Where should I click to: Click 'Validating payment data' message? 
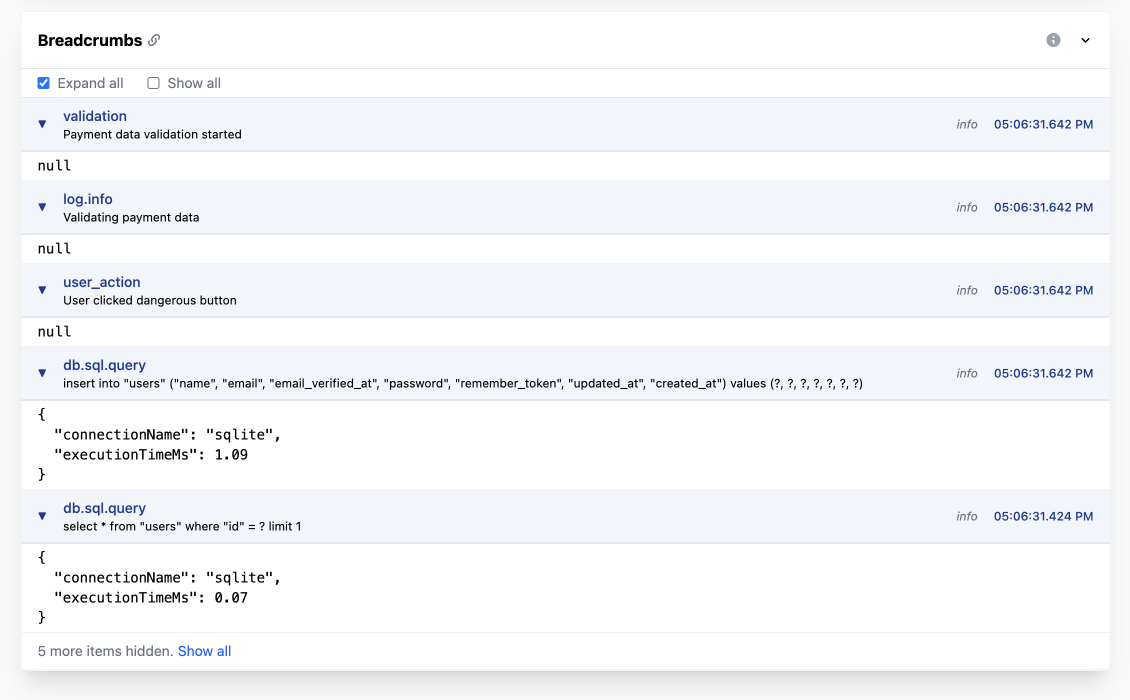point(131,218)
